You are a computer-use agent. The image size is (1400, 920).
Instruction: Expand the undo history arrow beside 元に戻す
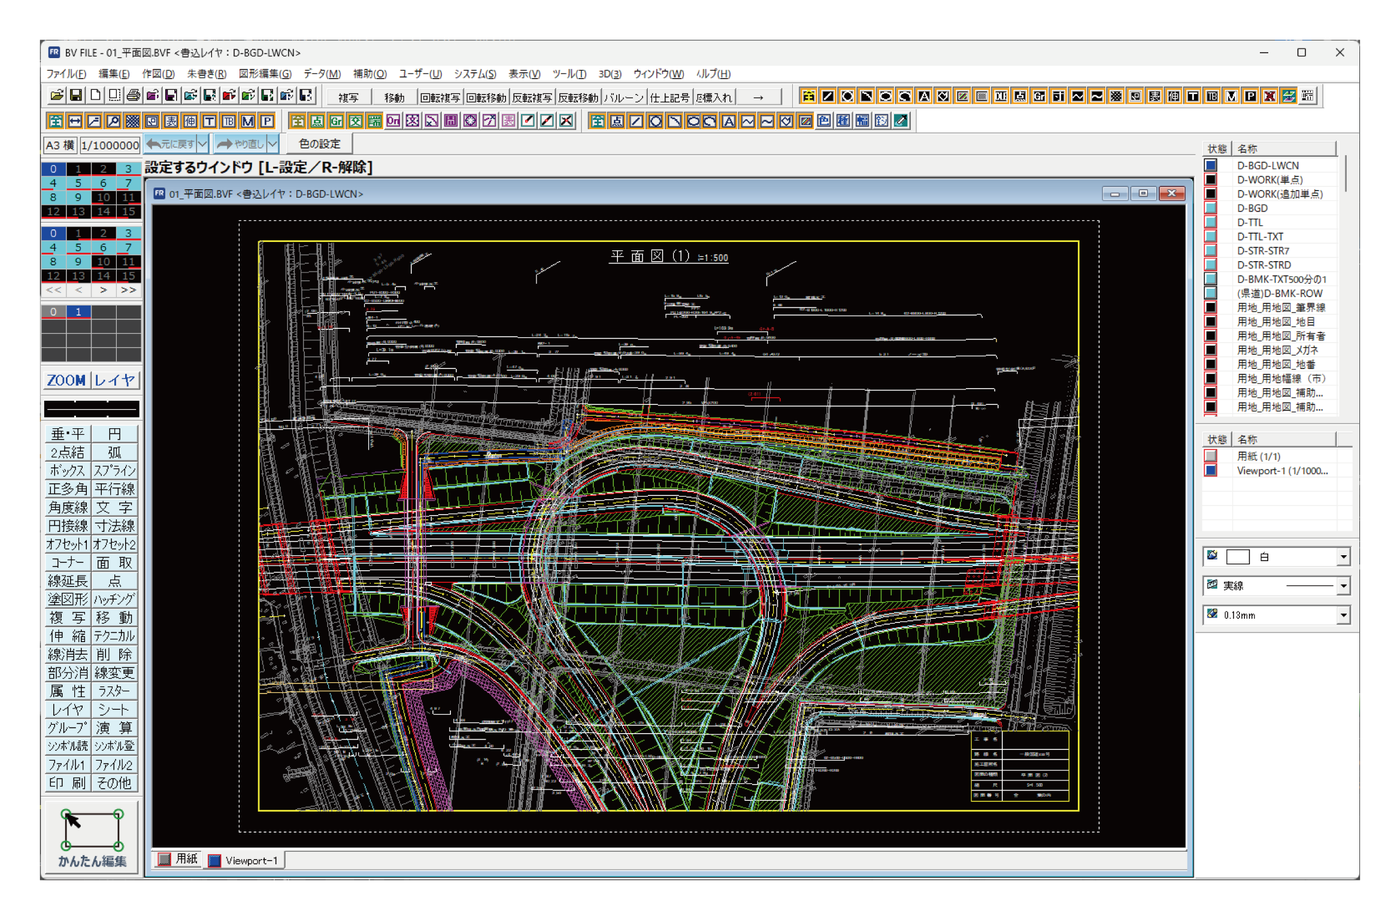203,144
